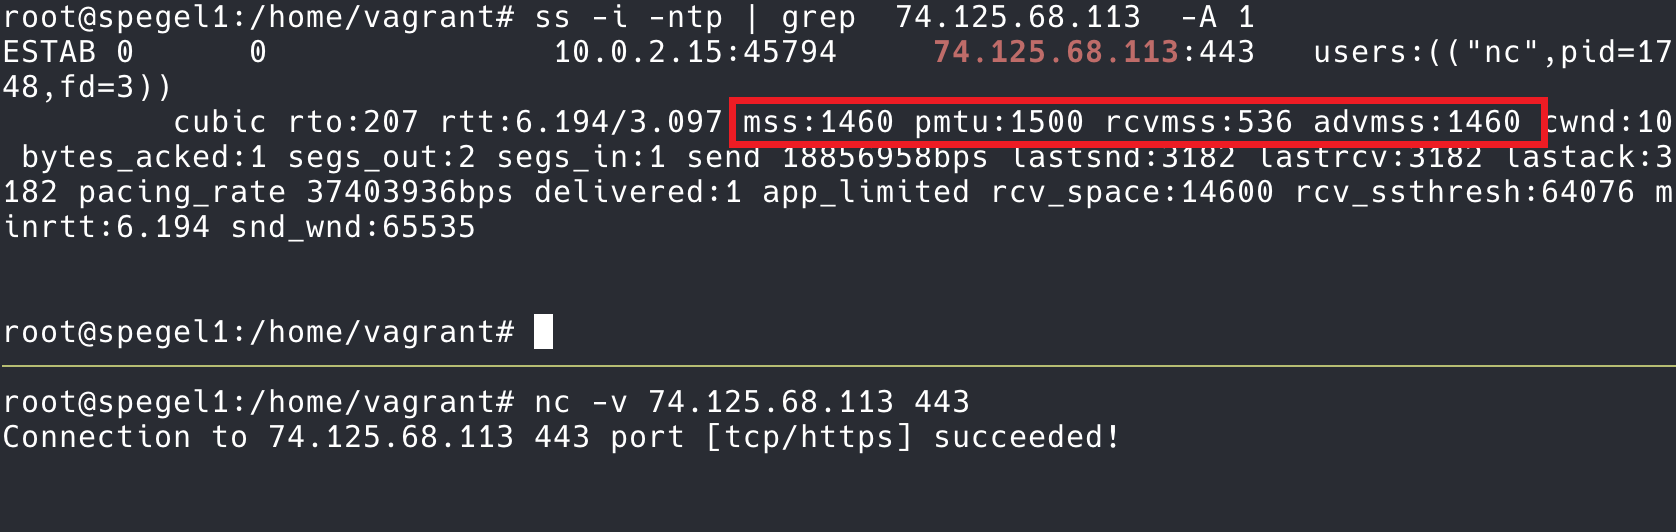Screen dimensions: 1676x532
Task: Click the horizontal pane divider line
Action: (x=838, y=367)
